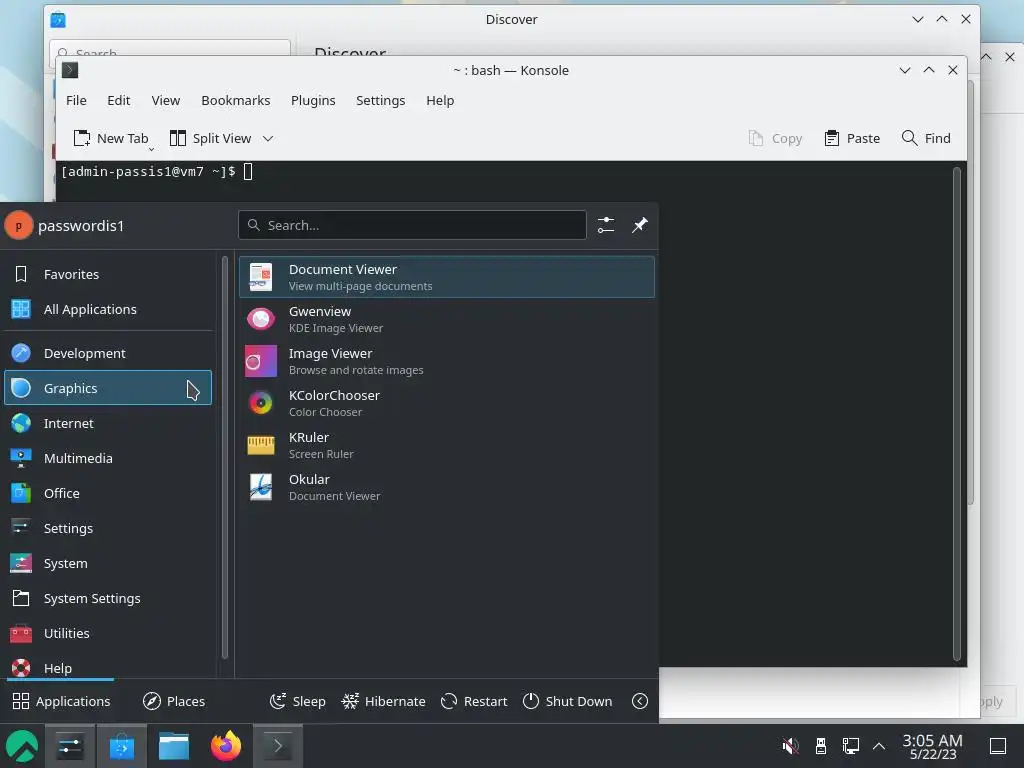This screenshot has height=768, width=1024.
Task: Open Konsole Plugins menu
Action: pyautogui.click(x=313, y=101)
